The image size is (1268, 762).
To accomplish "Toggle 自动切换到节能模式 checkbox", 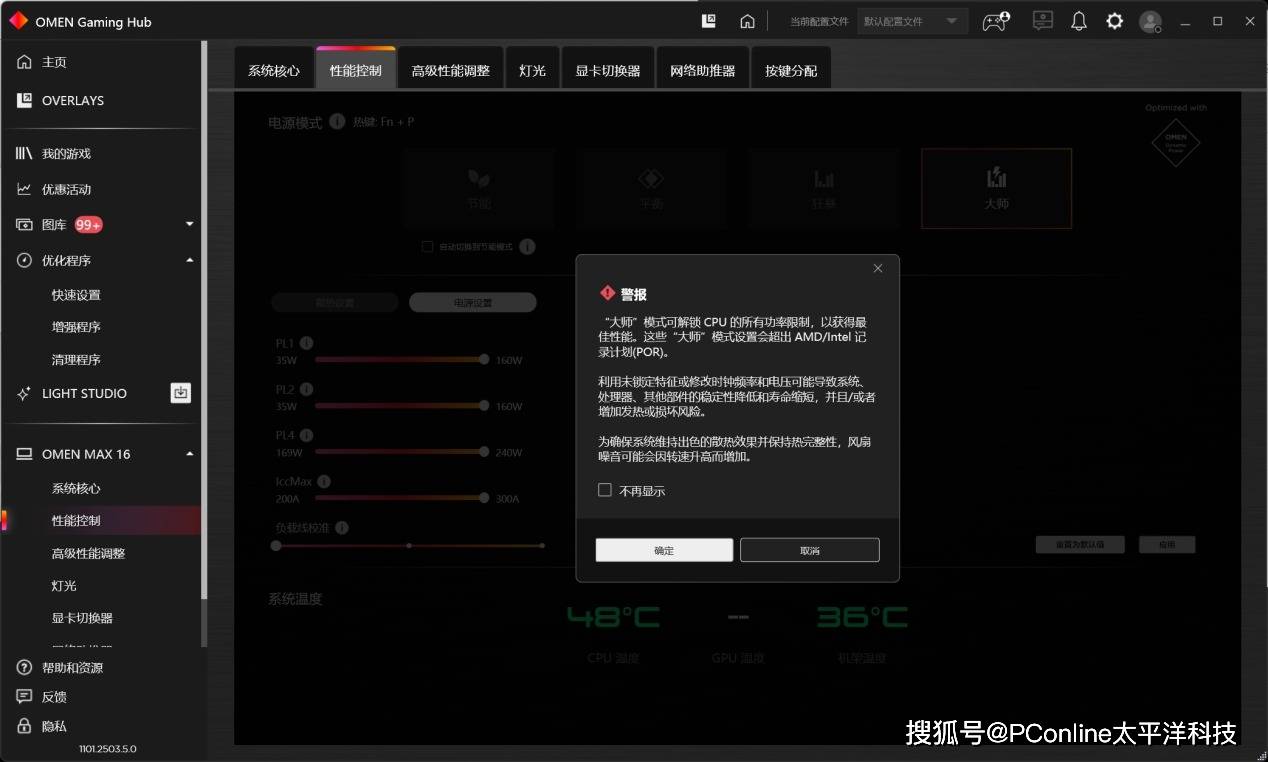I will pyautogui.click(x=427, y=246).
